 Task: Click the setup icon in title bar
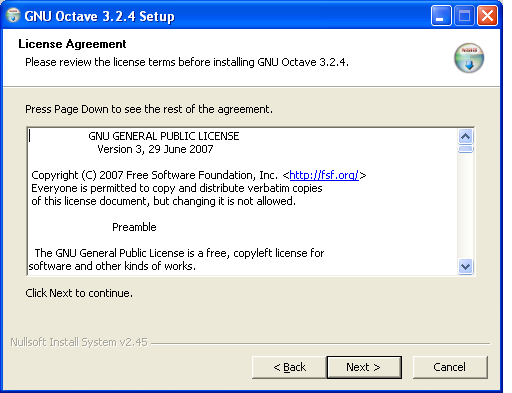tap(13, 15)
